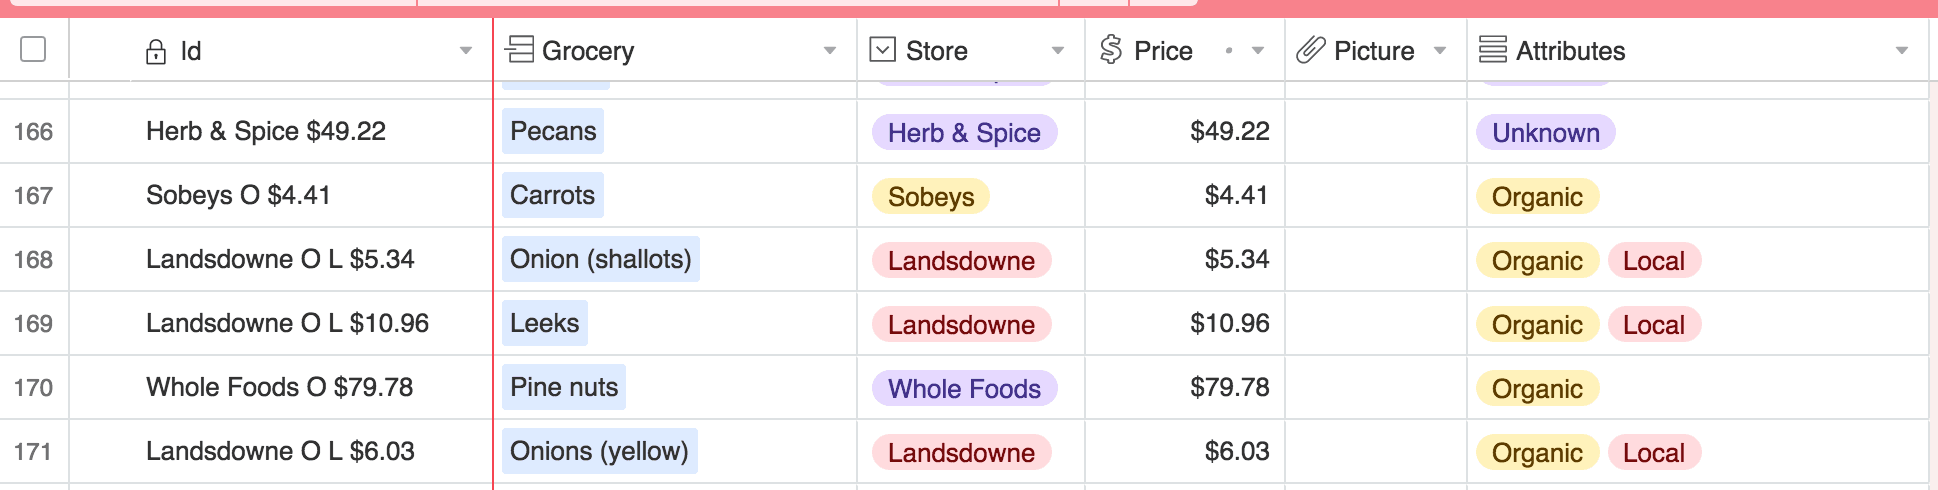Click the Price currency dollar icon
Screen dimensions: 1938x490
coord(1110,50)
